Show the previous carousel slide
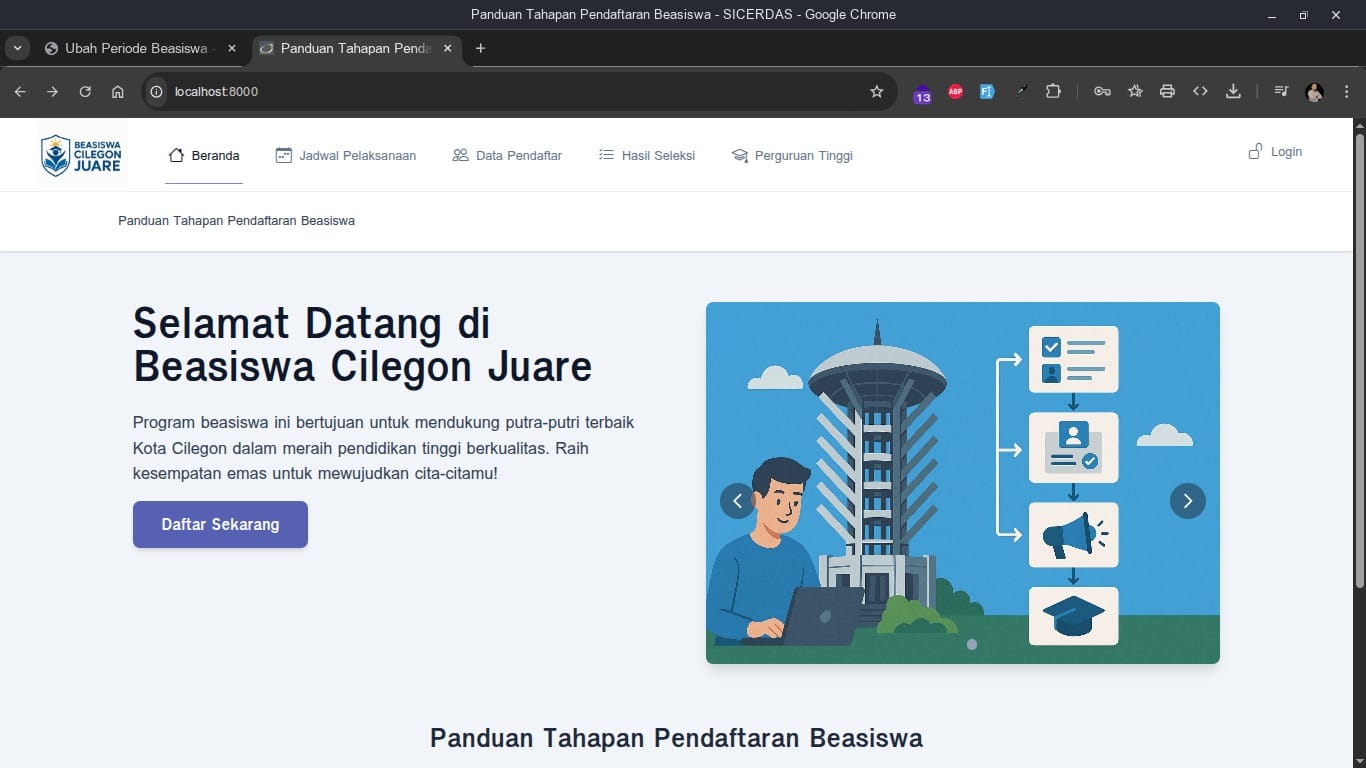Image resolution: width=1366 pixels, height=768 pixels. click(738, 501)
